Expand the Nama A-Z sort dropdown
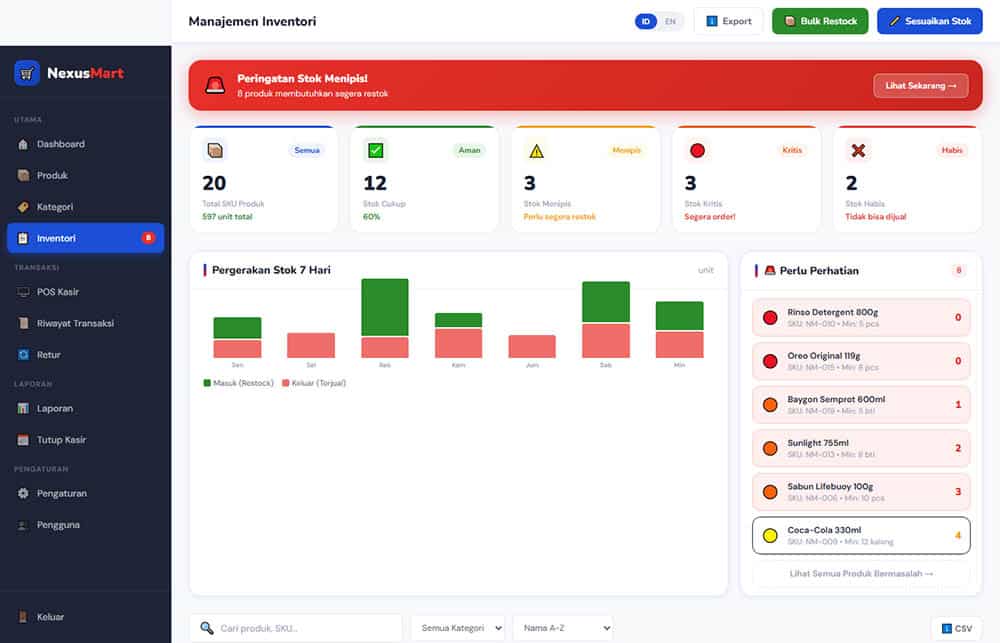 tap(563, 628)
